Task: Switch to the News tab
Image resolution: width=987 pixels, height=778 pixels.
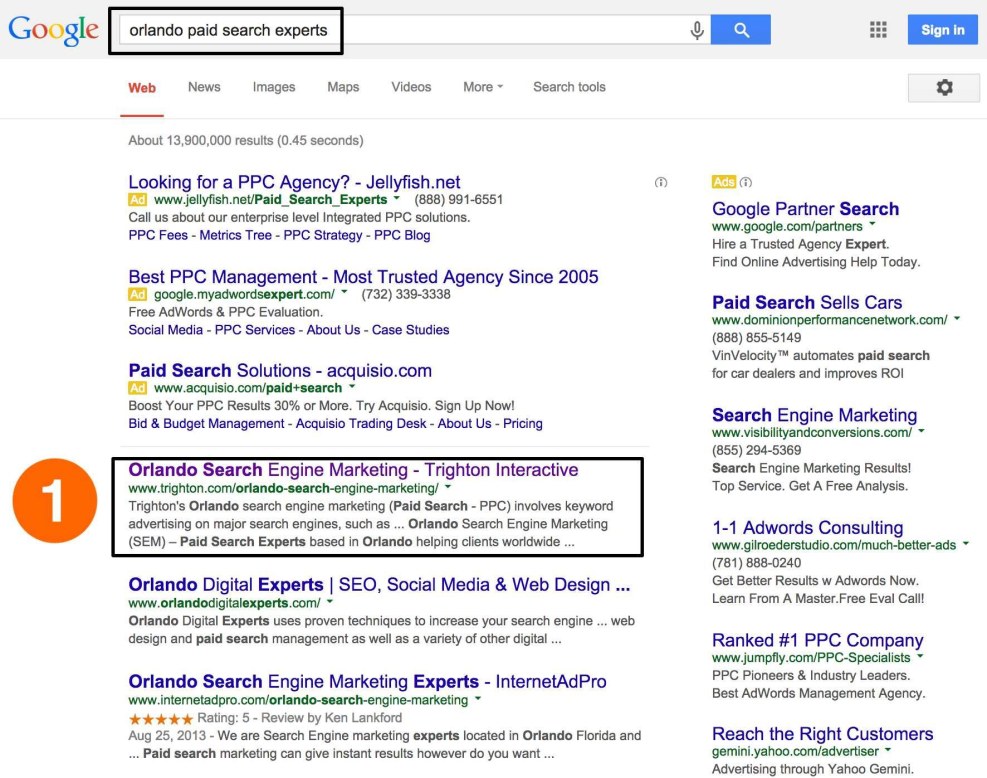Action: [204, 87]
